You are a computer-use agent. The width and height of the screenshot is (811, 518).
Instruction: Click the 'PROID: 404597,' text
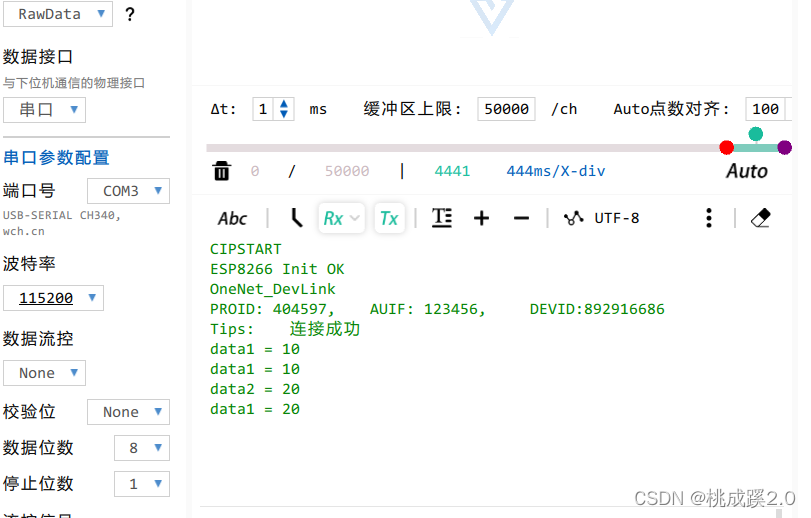point(272,309)
